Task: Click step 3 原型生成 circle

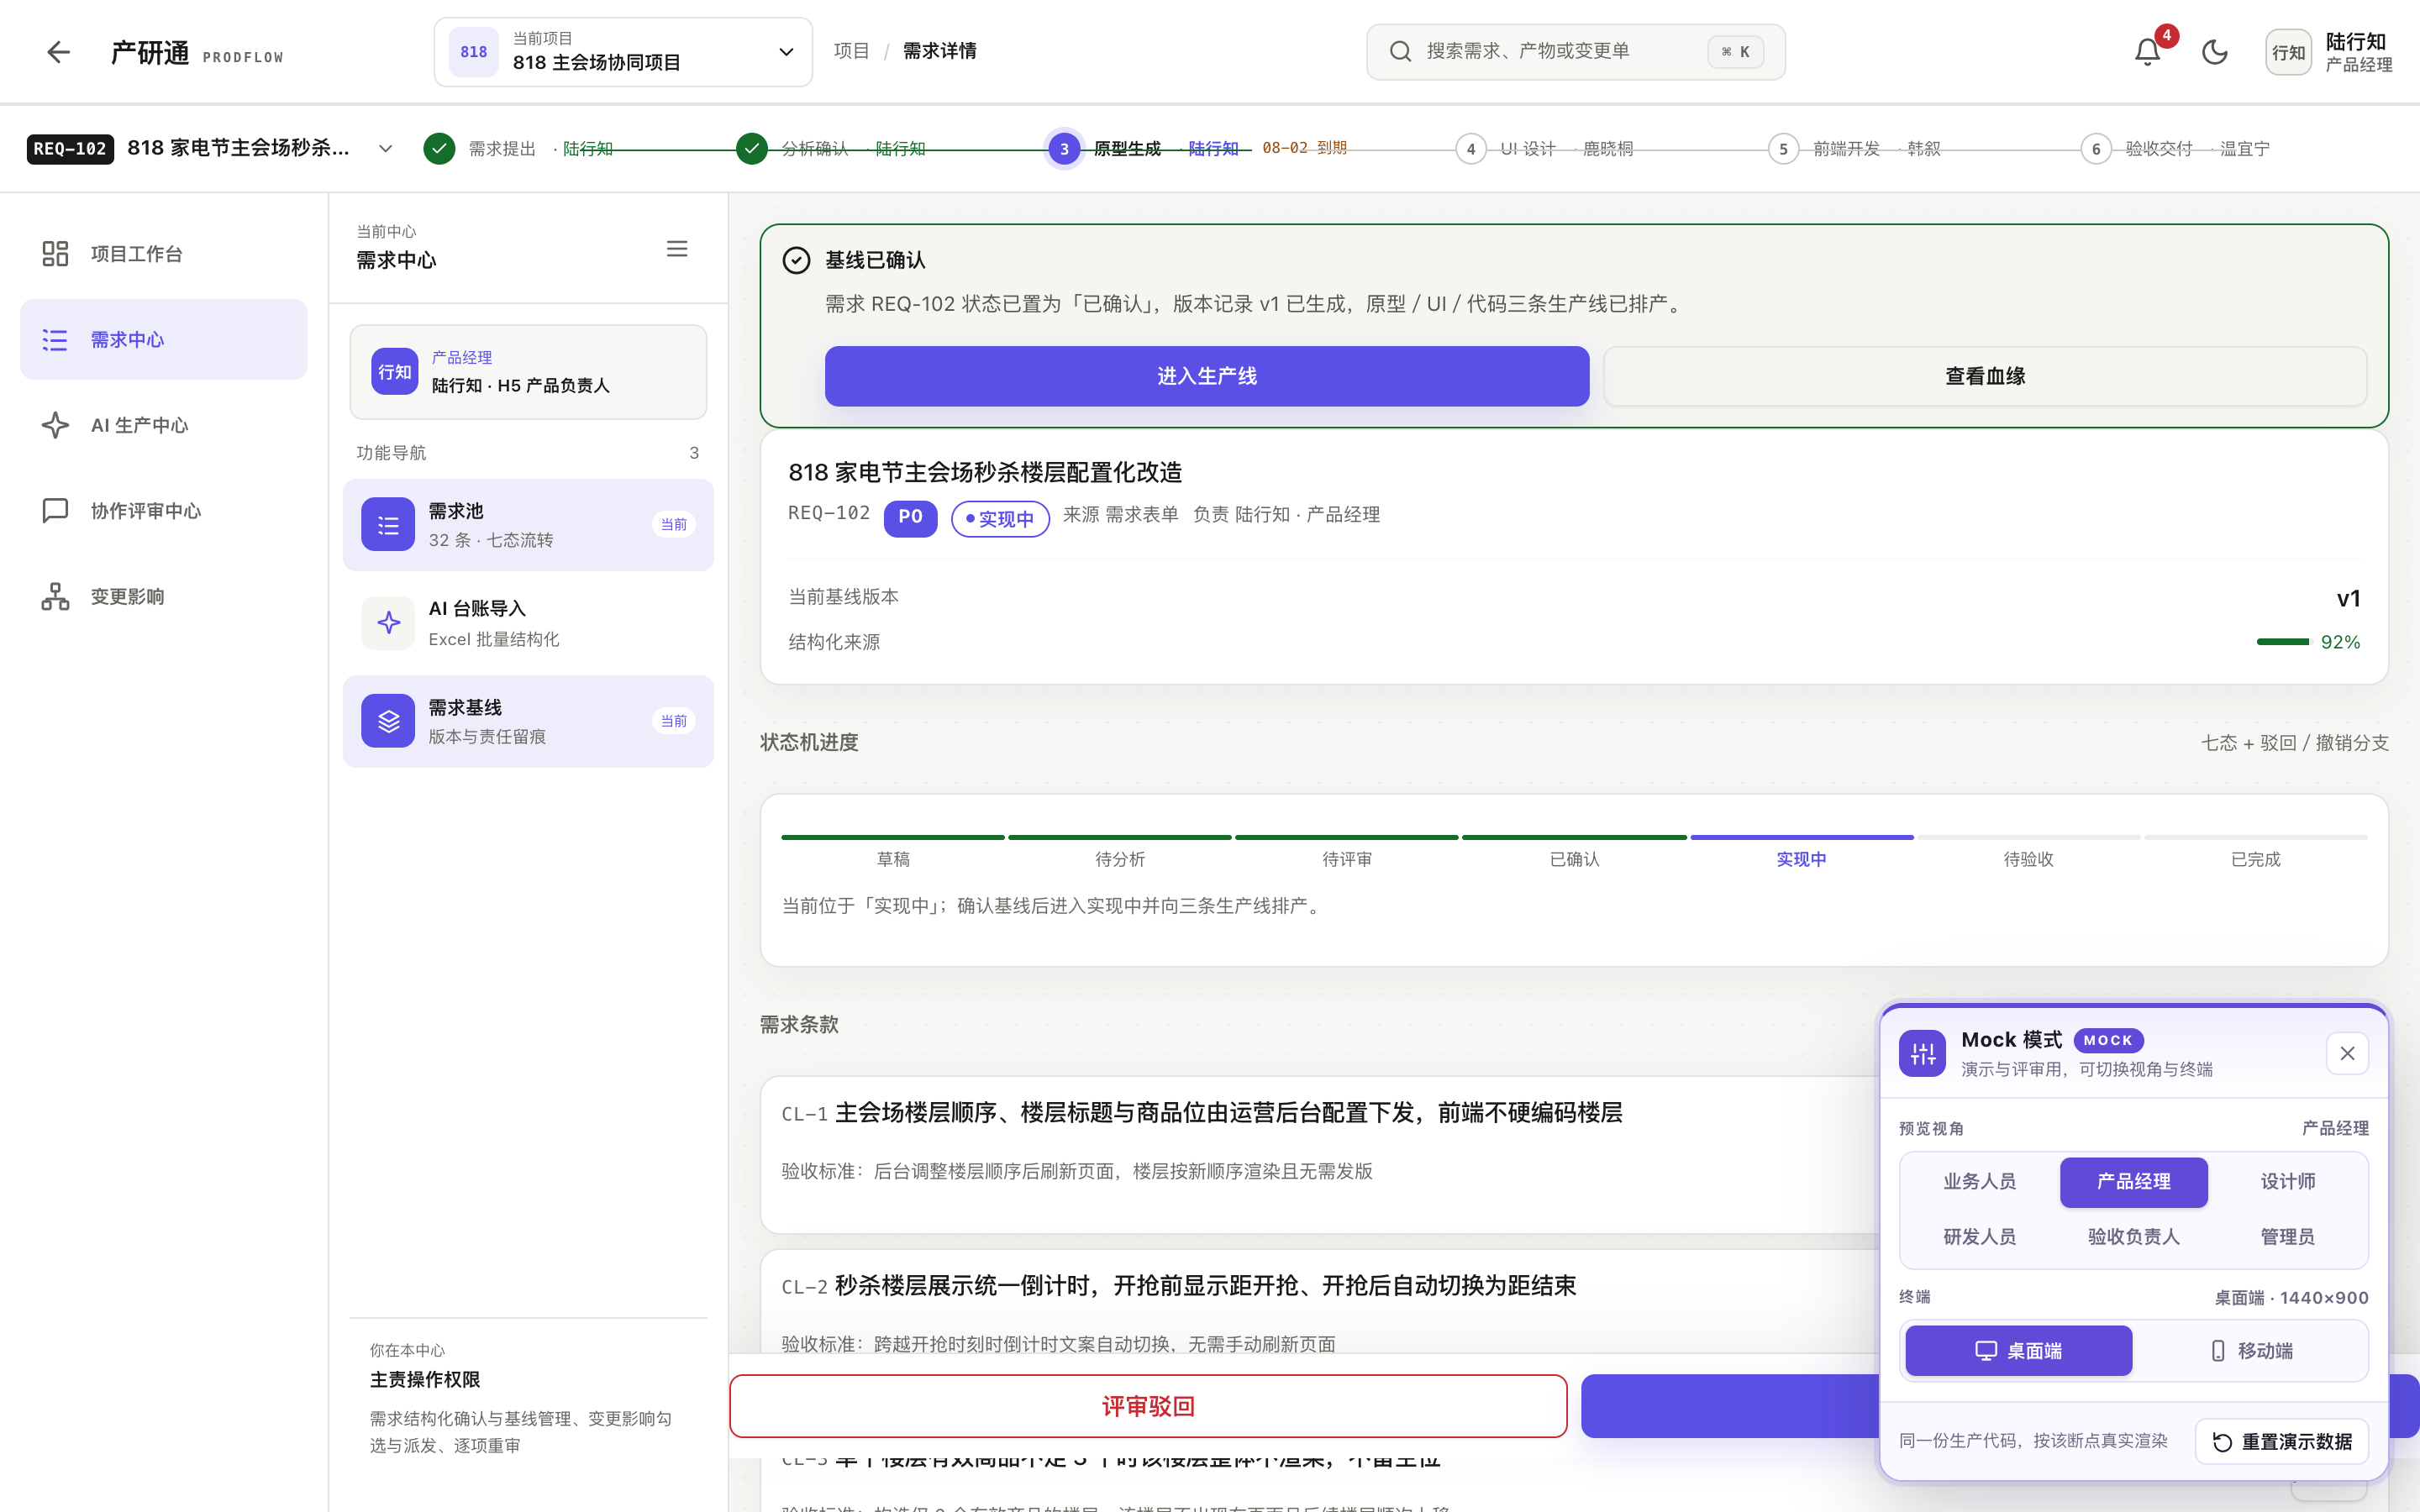Action: pos(1064,148)
